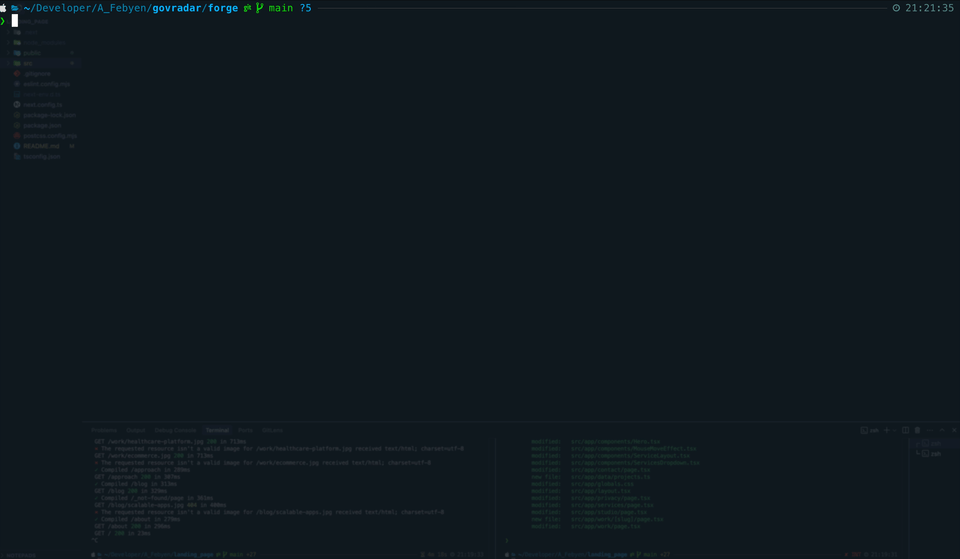Open the Ports panel tab

point(245,430)
